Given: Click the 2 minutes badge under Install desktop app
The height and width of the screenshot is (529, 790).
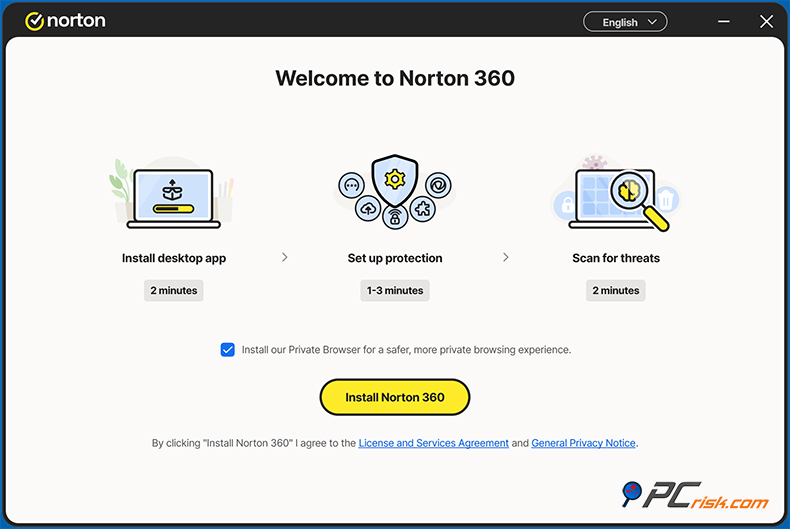Looking at the screenshot, I should pos(174,291).
